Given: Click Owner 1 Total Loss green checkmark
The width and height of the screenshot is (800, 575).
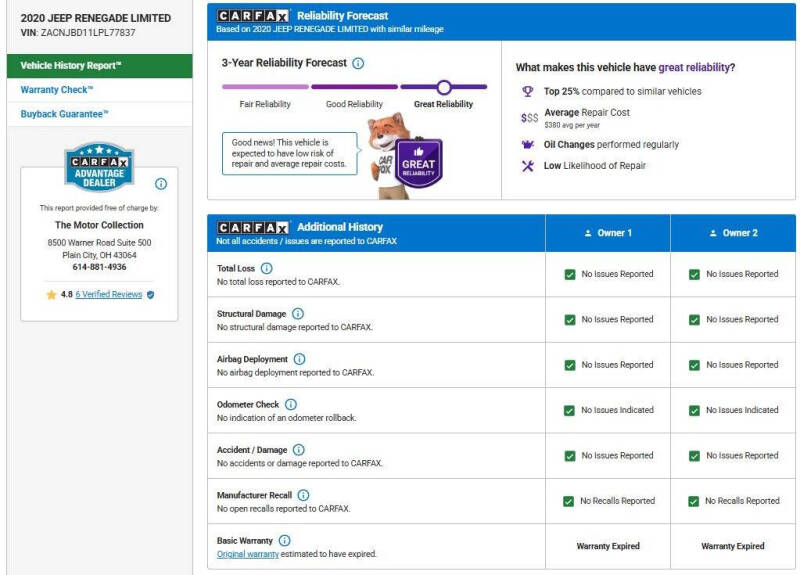Looking at the screenshot, I should click(569, 274).
